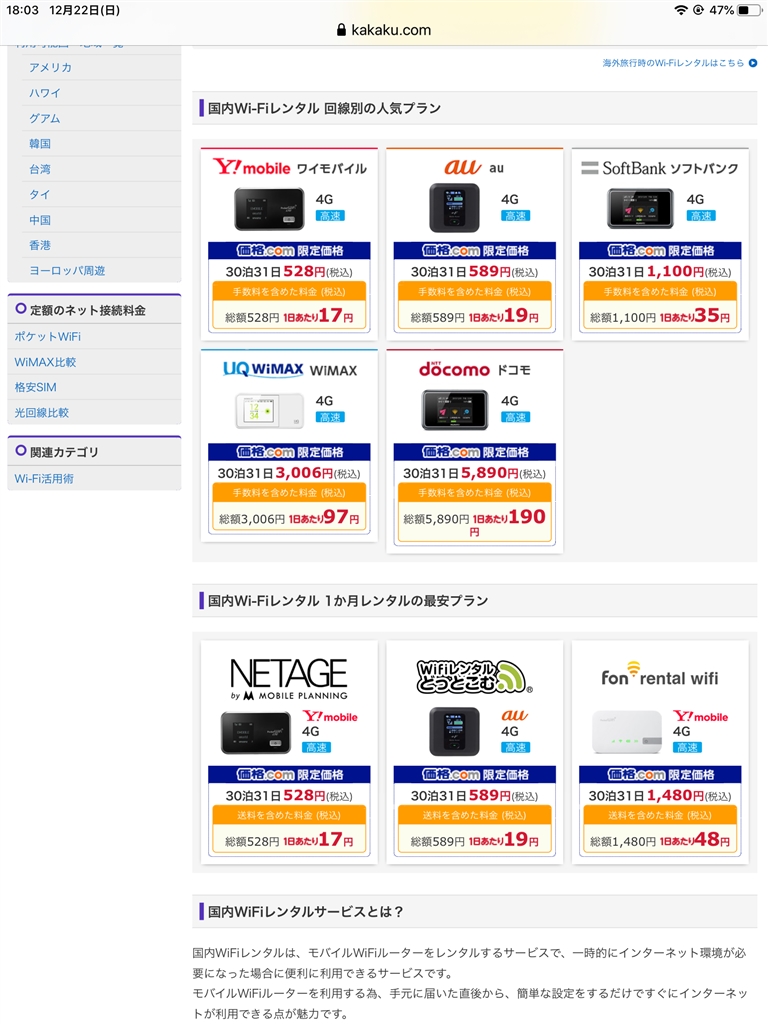Tap the fon rental wifi logo
768x1024 pixels.
pyautogui.click(x=660, y=675)
